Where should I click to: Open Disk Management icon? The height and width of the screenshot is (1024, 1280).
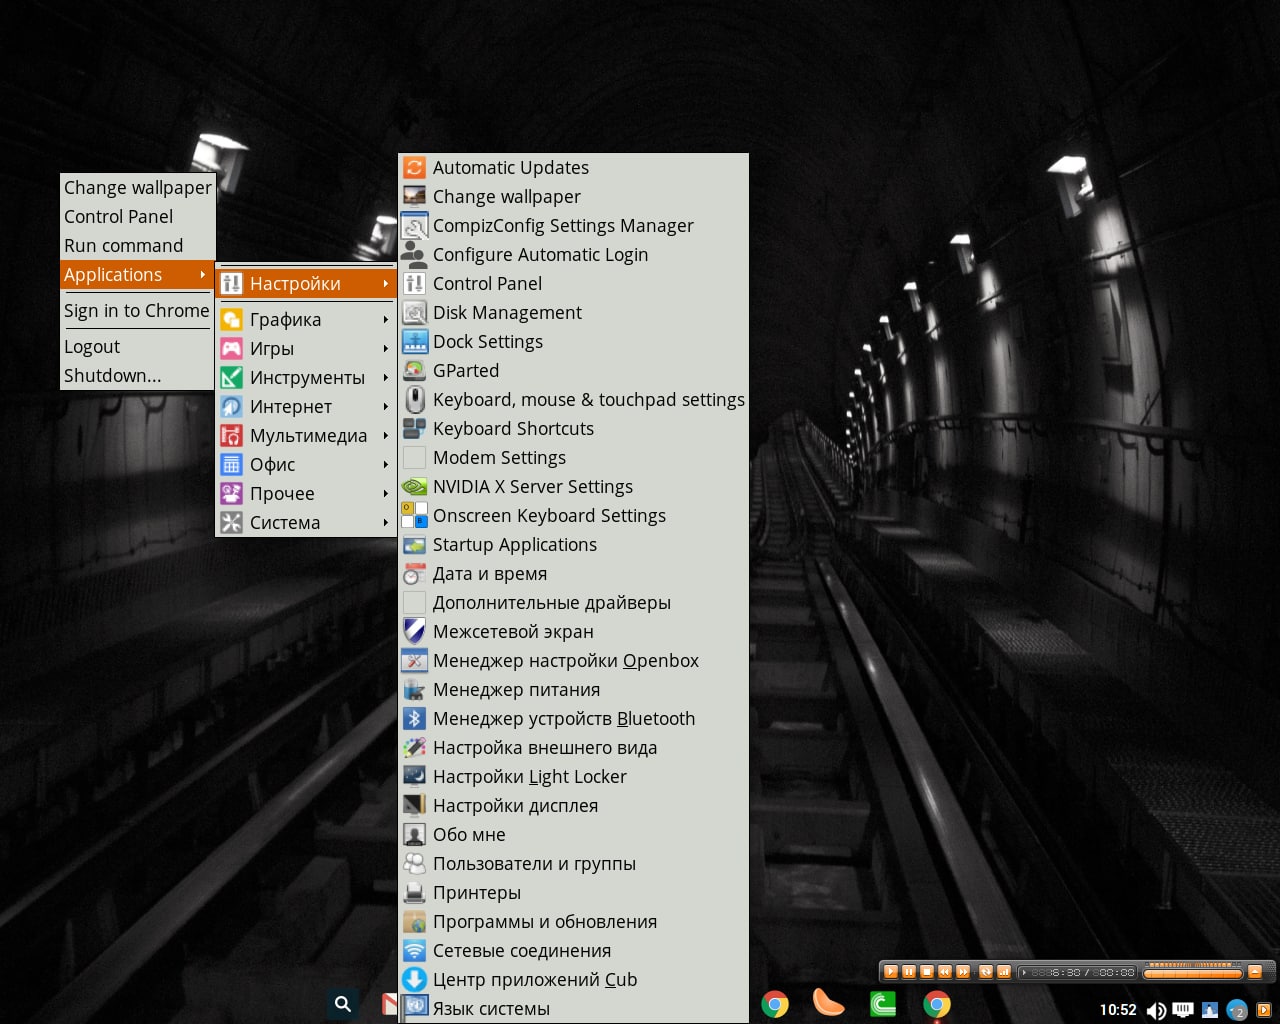click(x=414, y=313)
